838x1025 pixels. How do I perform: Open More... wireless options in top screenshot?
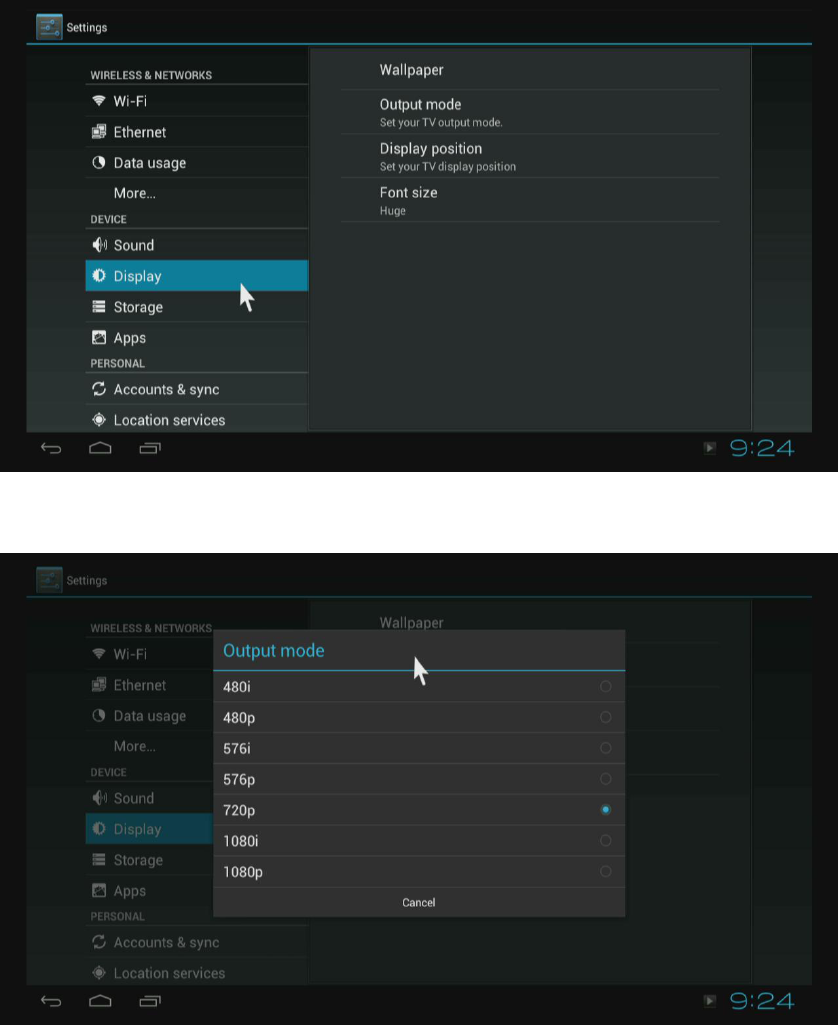pyautogui.click(x=197, y=193)
